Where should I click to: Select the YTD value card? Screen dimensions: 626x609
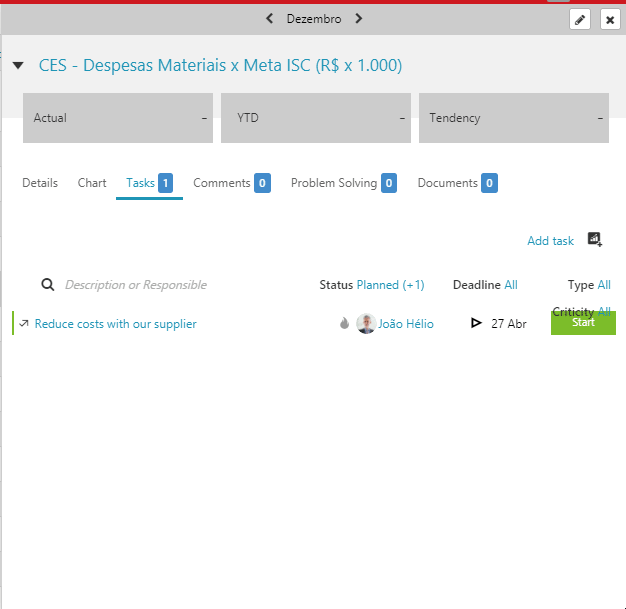point(316,118)
